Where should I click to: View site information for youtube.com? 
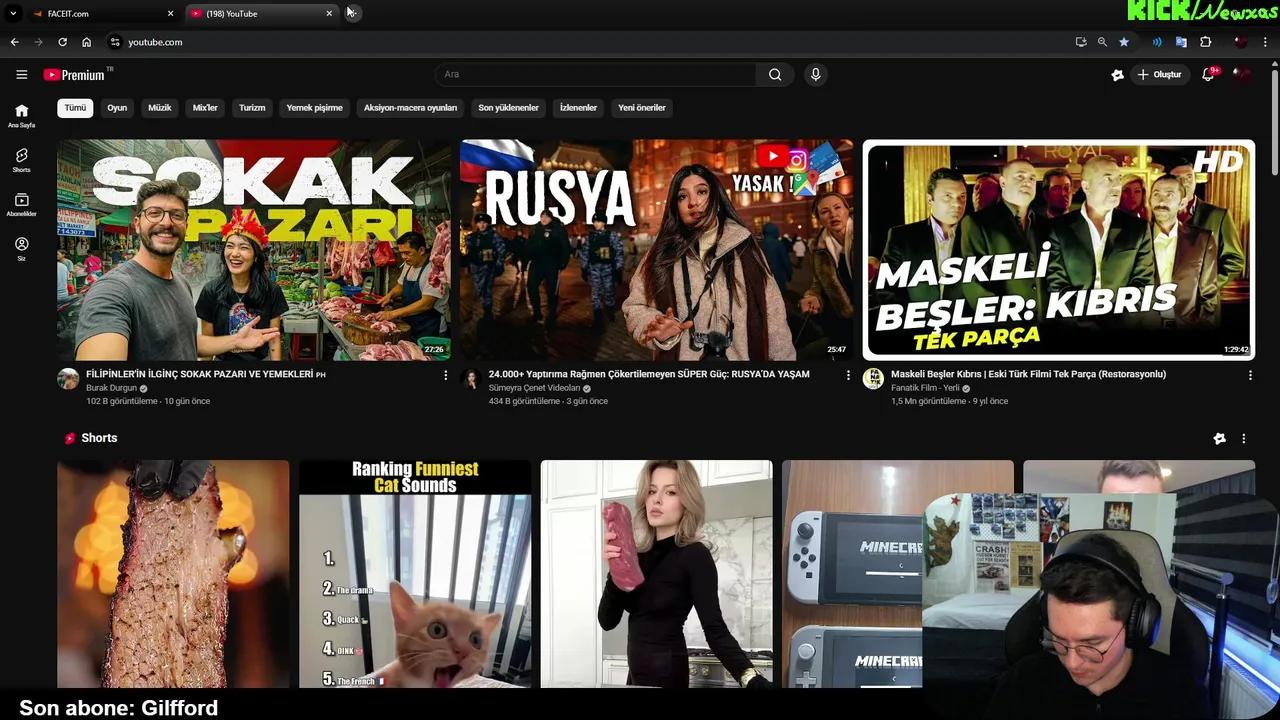click(115, 42)
